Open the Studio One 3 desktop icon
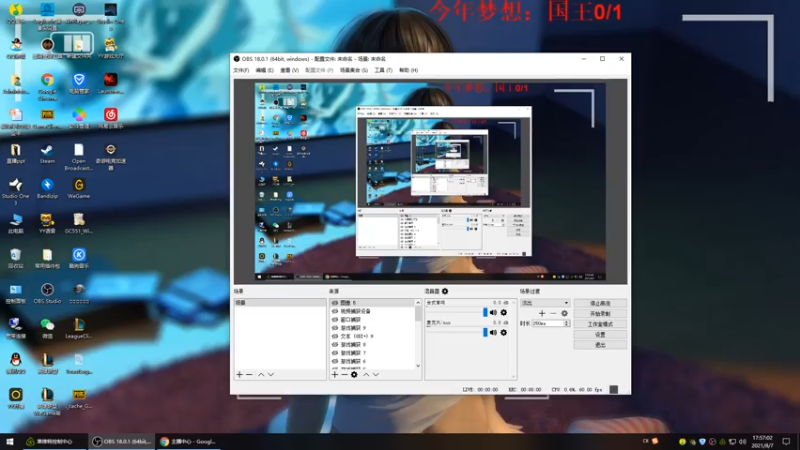The height and width of the screenshot is (450, 800). (x=15, y=191)
